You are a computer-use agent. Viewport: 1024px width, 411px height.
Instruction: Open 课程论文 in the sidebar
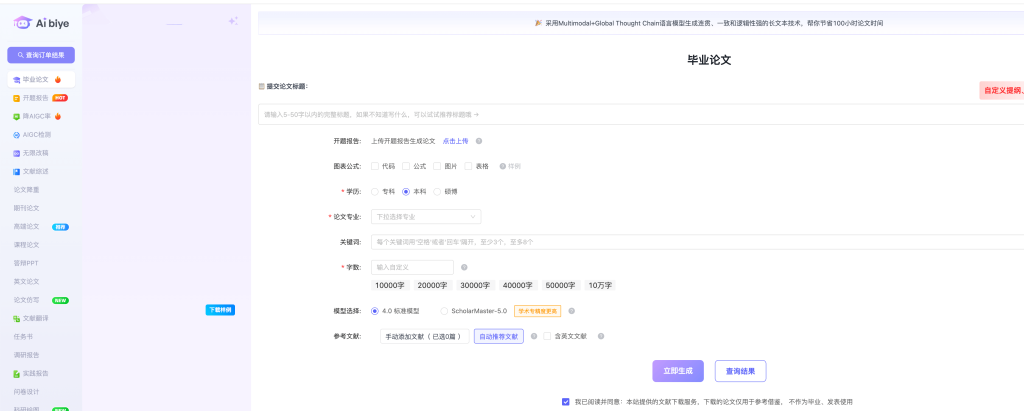coord(27,245)
